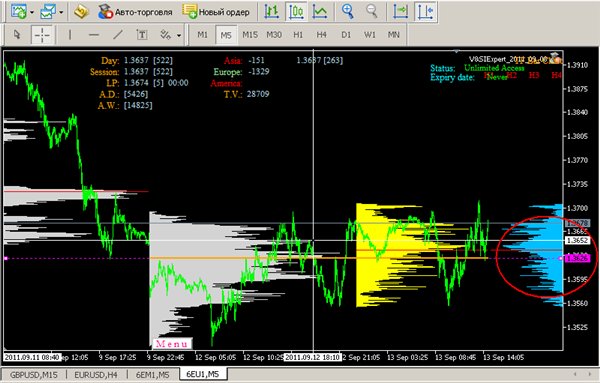
Task: Toggle the Авто-торговля button
Action: pos(135,12)
